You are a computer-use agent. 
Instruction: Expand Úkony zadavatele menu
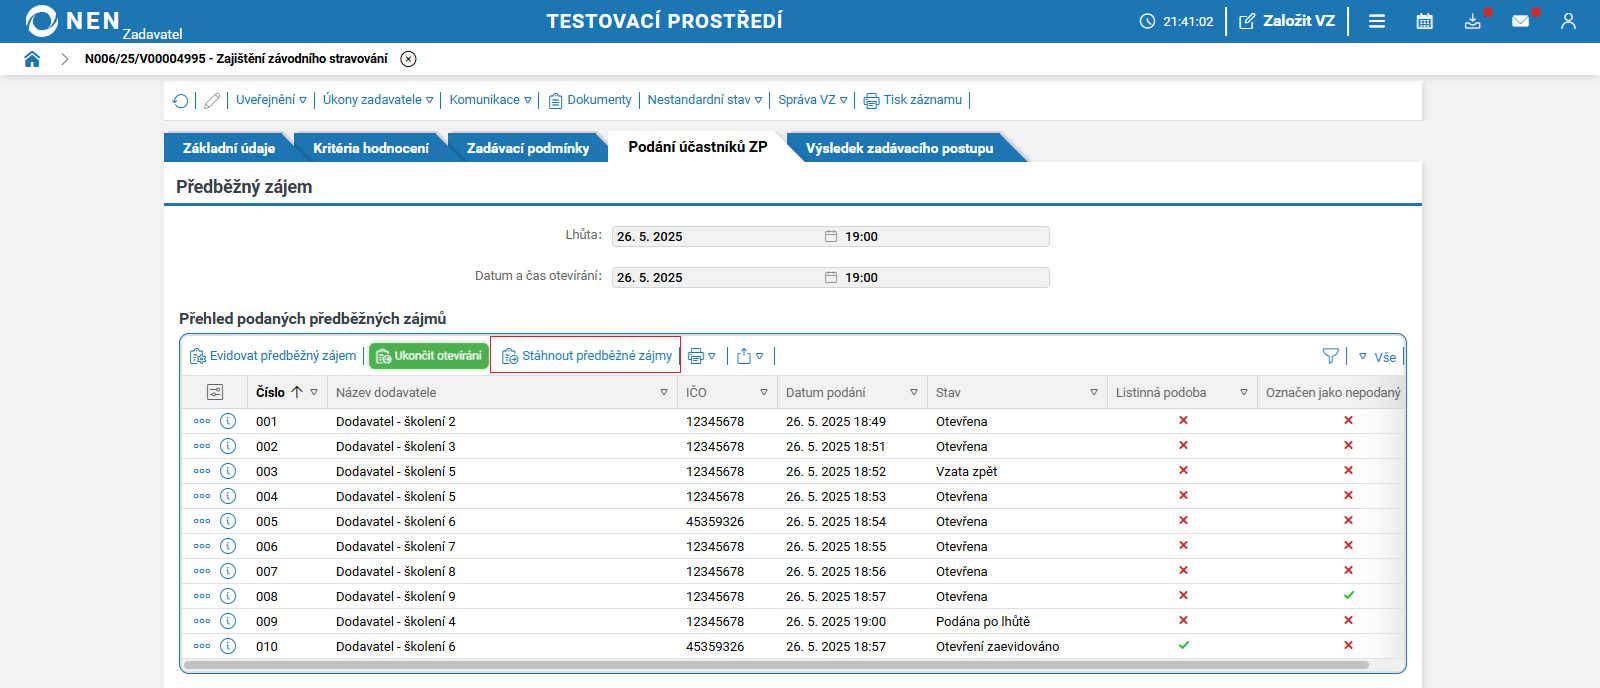(x=378, y=100)
